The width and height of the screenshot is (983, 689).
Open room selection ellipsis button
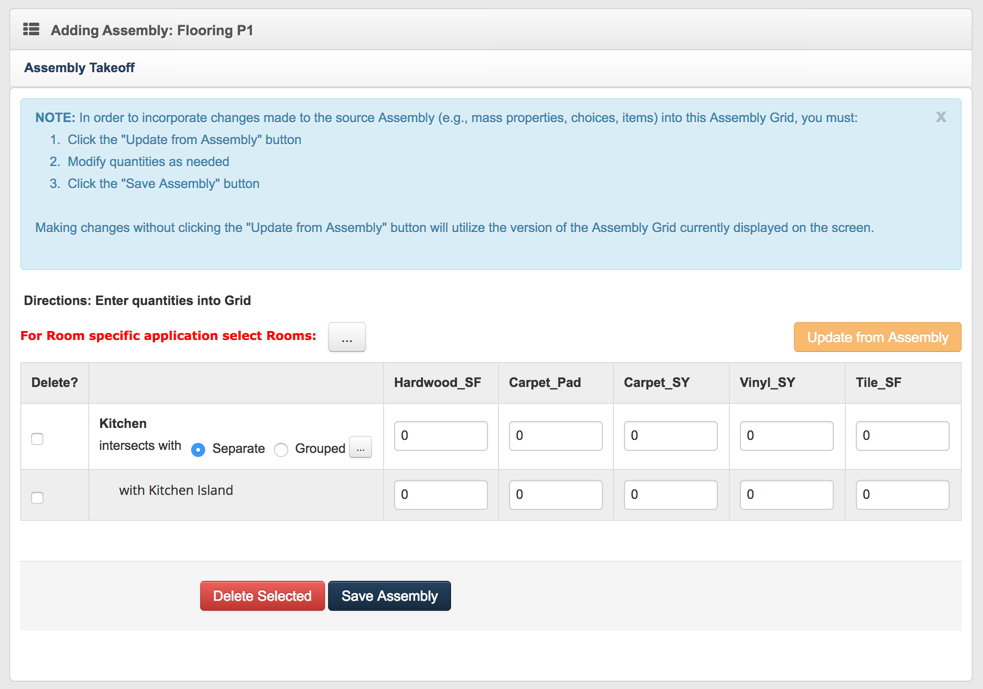pyautogui.click(x=347, y=338)
